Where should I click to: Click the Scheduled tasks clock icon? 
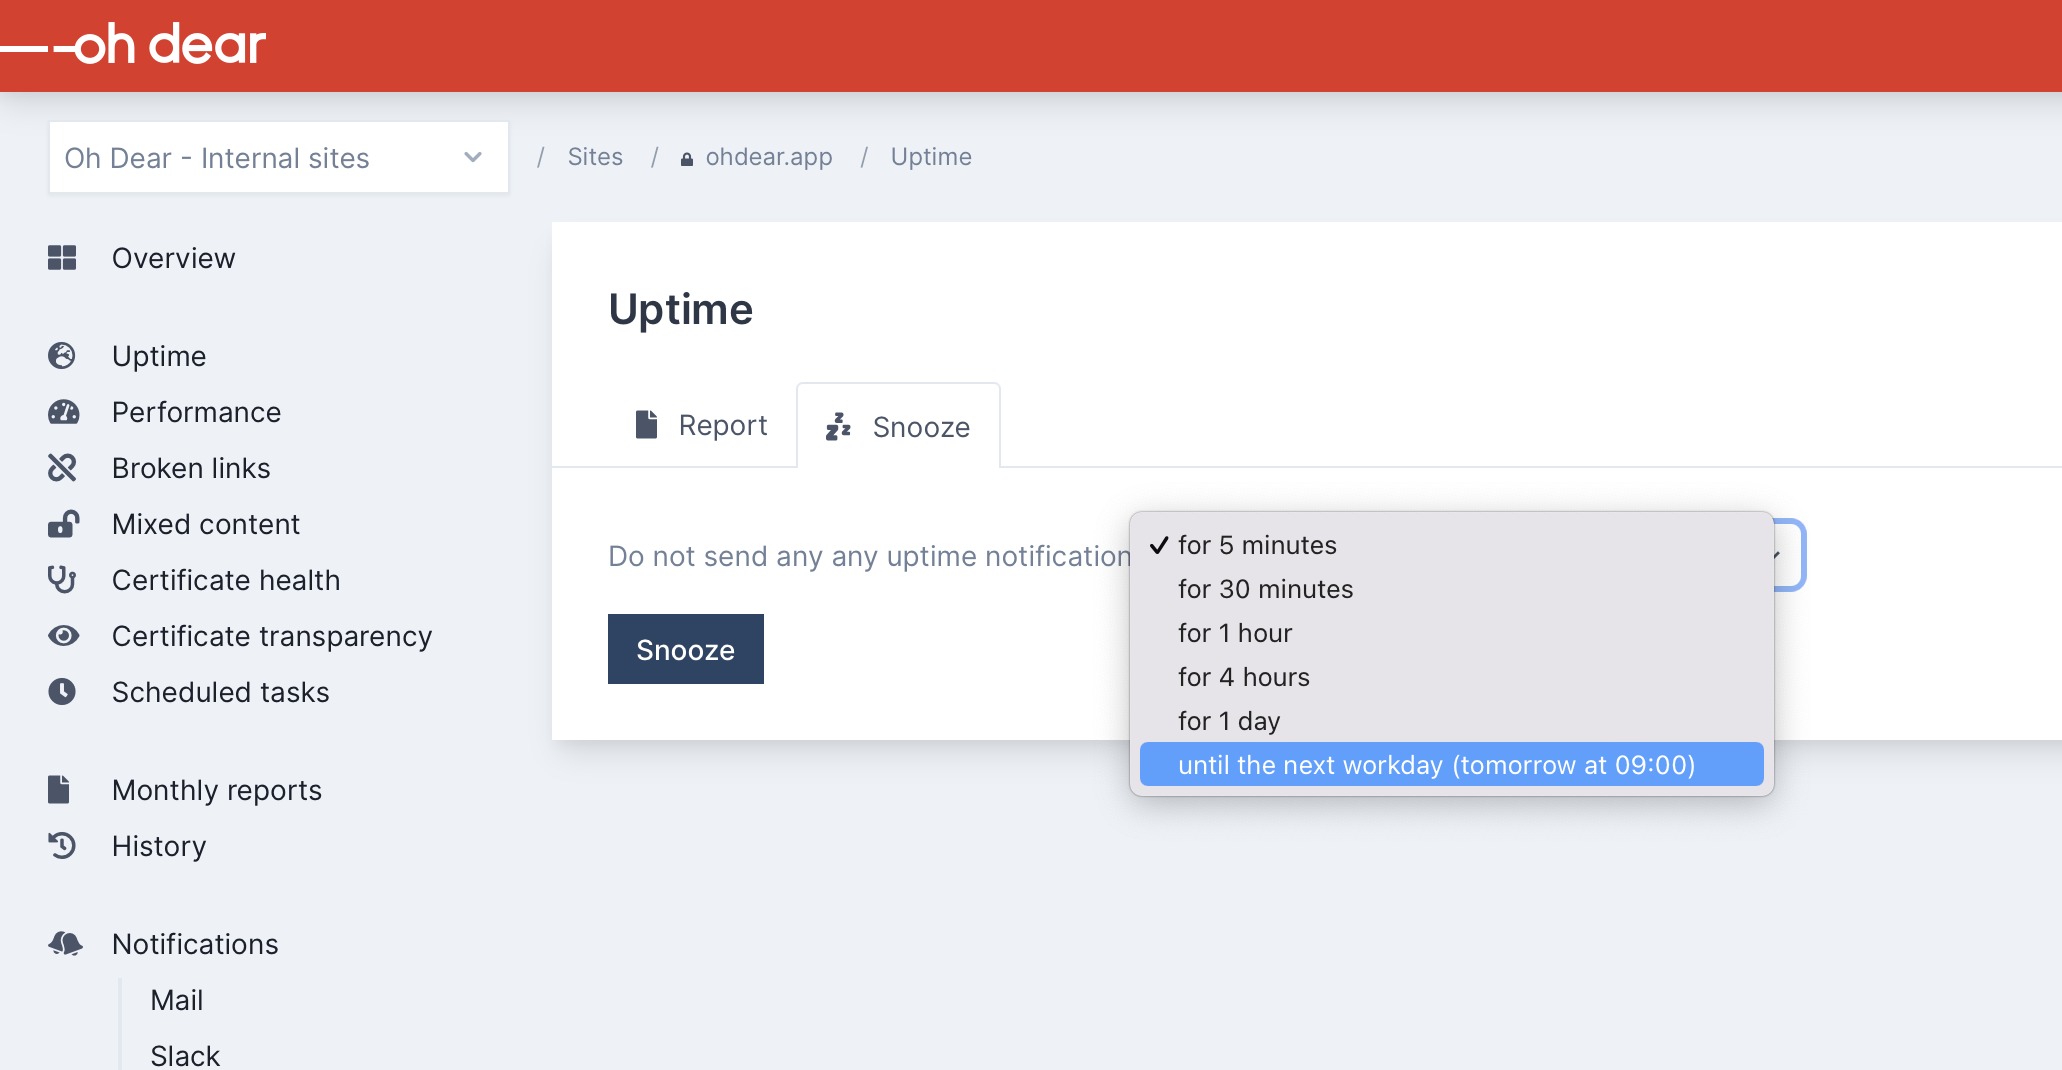pos(62,692)
